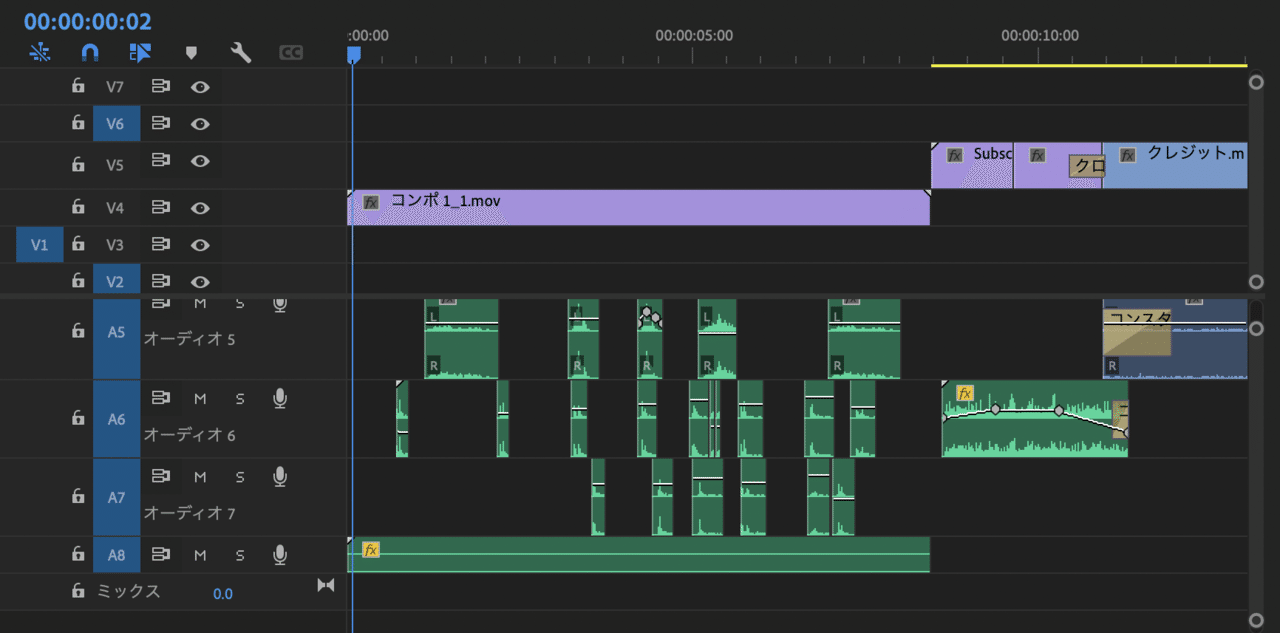
Task: Hide track V5 with eye icon
Action: (x=200, y=161)
